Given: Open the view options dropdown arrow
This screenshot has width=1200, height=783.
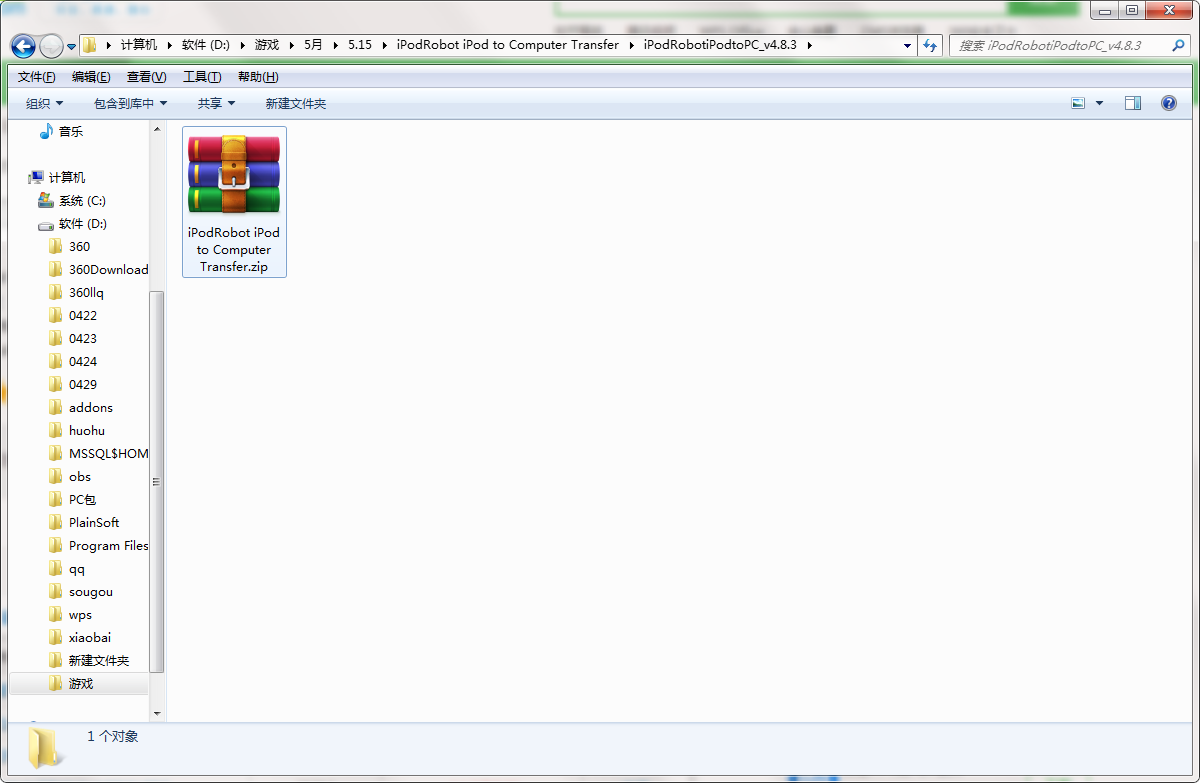Looking at the screenshot, I should [x=1100, y=103].
